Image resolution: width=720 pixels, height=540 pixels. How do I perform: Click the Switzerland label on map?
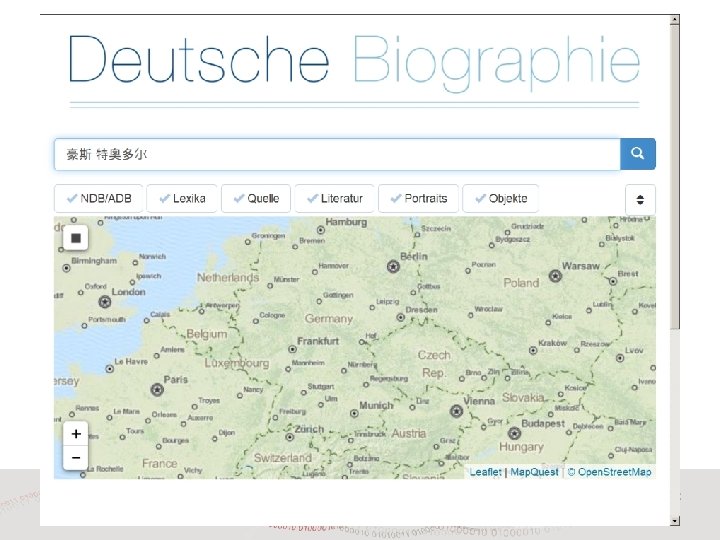coord(283,458)
